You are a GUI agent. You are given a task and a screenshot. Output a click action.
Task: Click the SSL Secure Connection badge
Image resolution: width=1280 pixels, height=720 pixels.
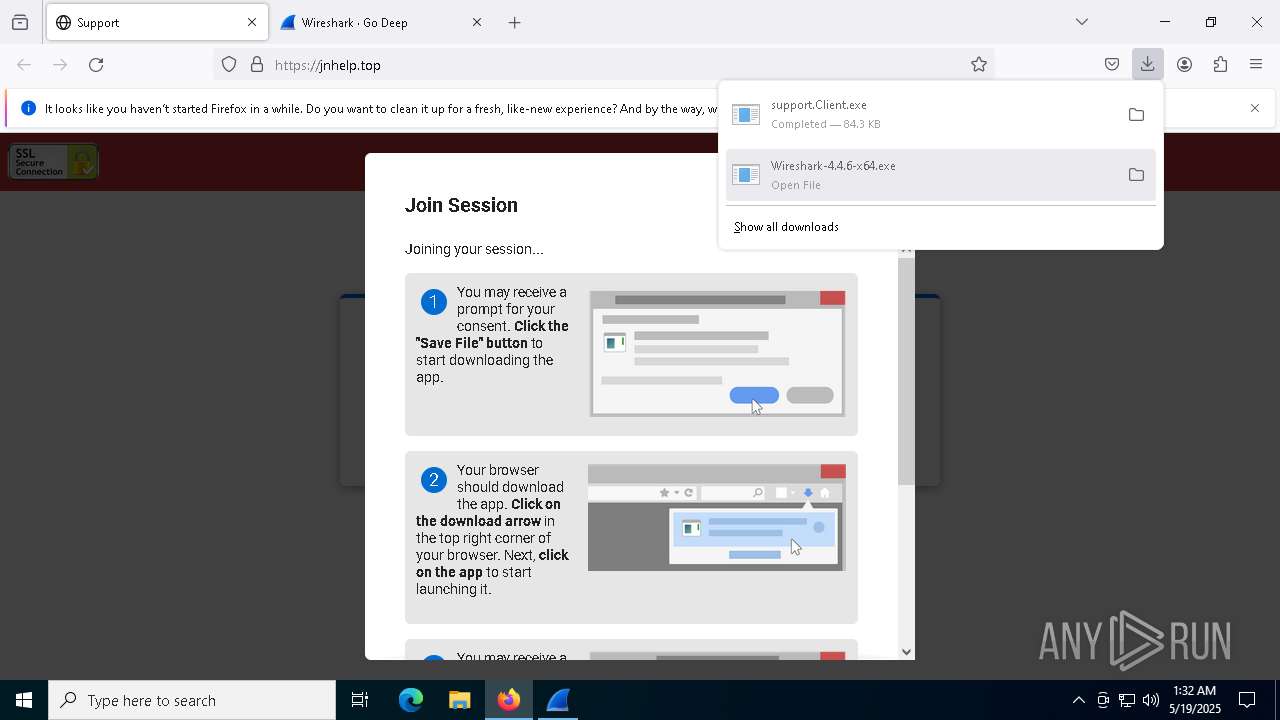pyautogui.click(x=53, y=162)
